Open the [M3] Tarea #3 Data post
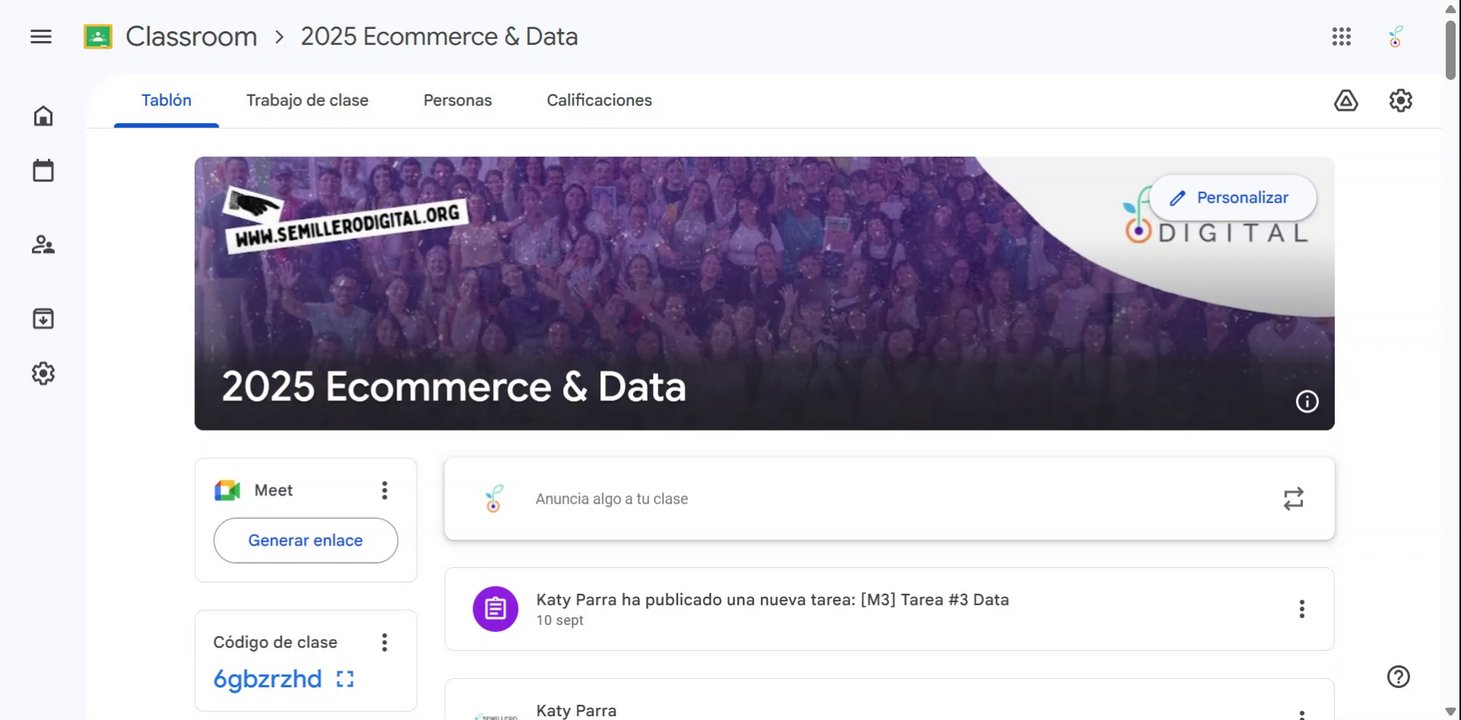Viewport: 1461px width, 720px height. [889, 609]
